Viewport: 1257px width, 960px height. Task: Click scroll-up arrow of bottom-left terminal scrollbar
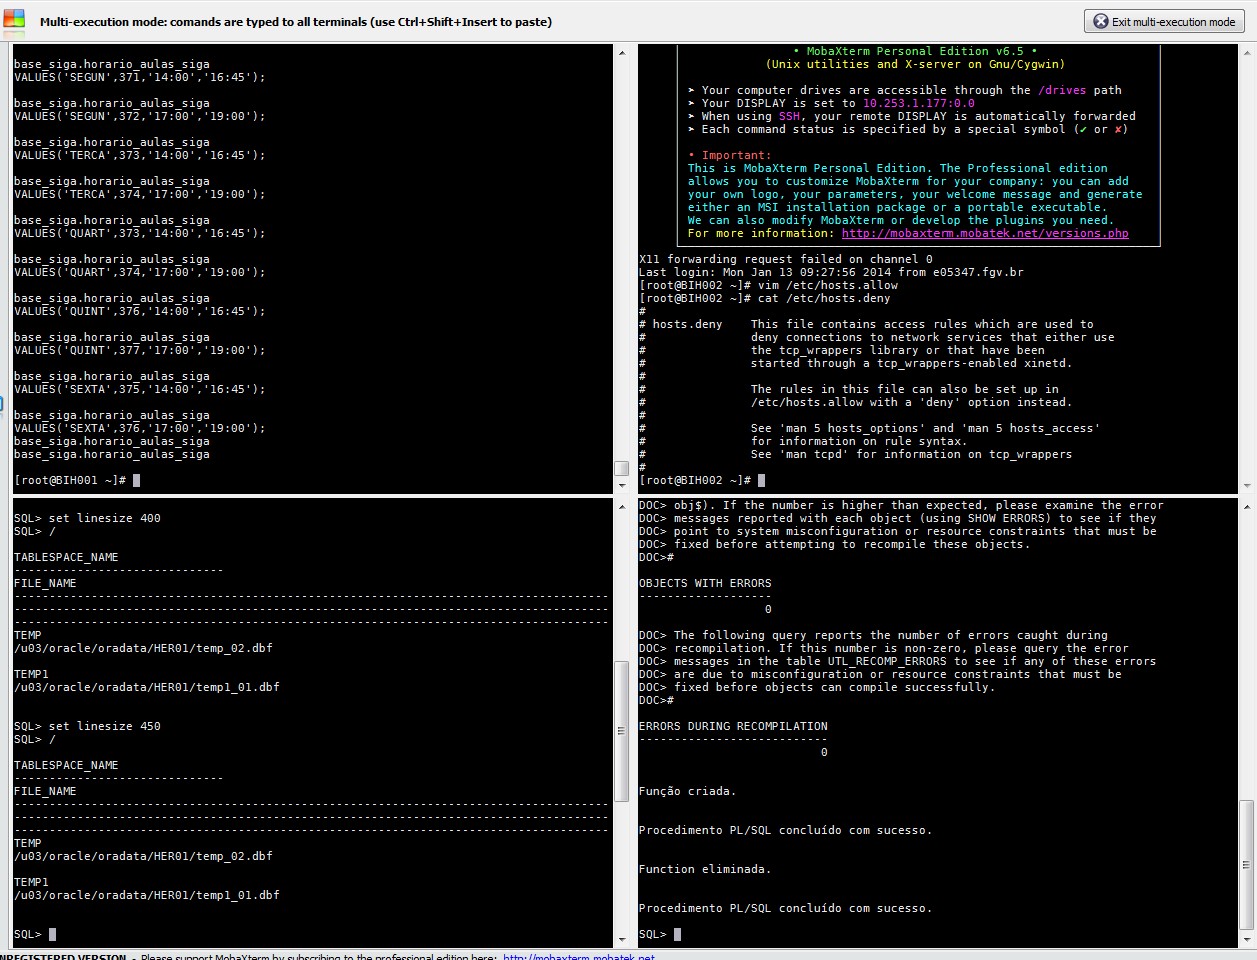(622, 505)
